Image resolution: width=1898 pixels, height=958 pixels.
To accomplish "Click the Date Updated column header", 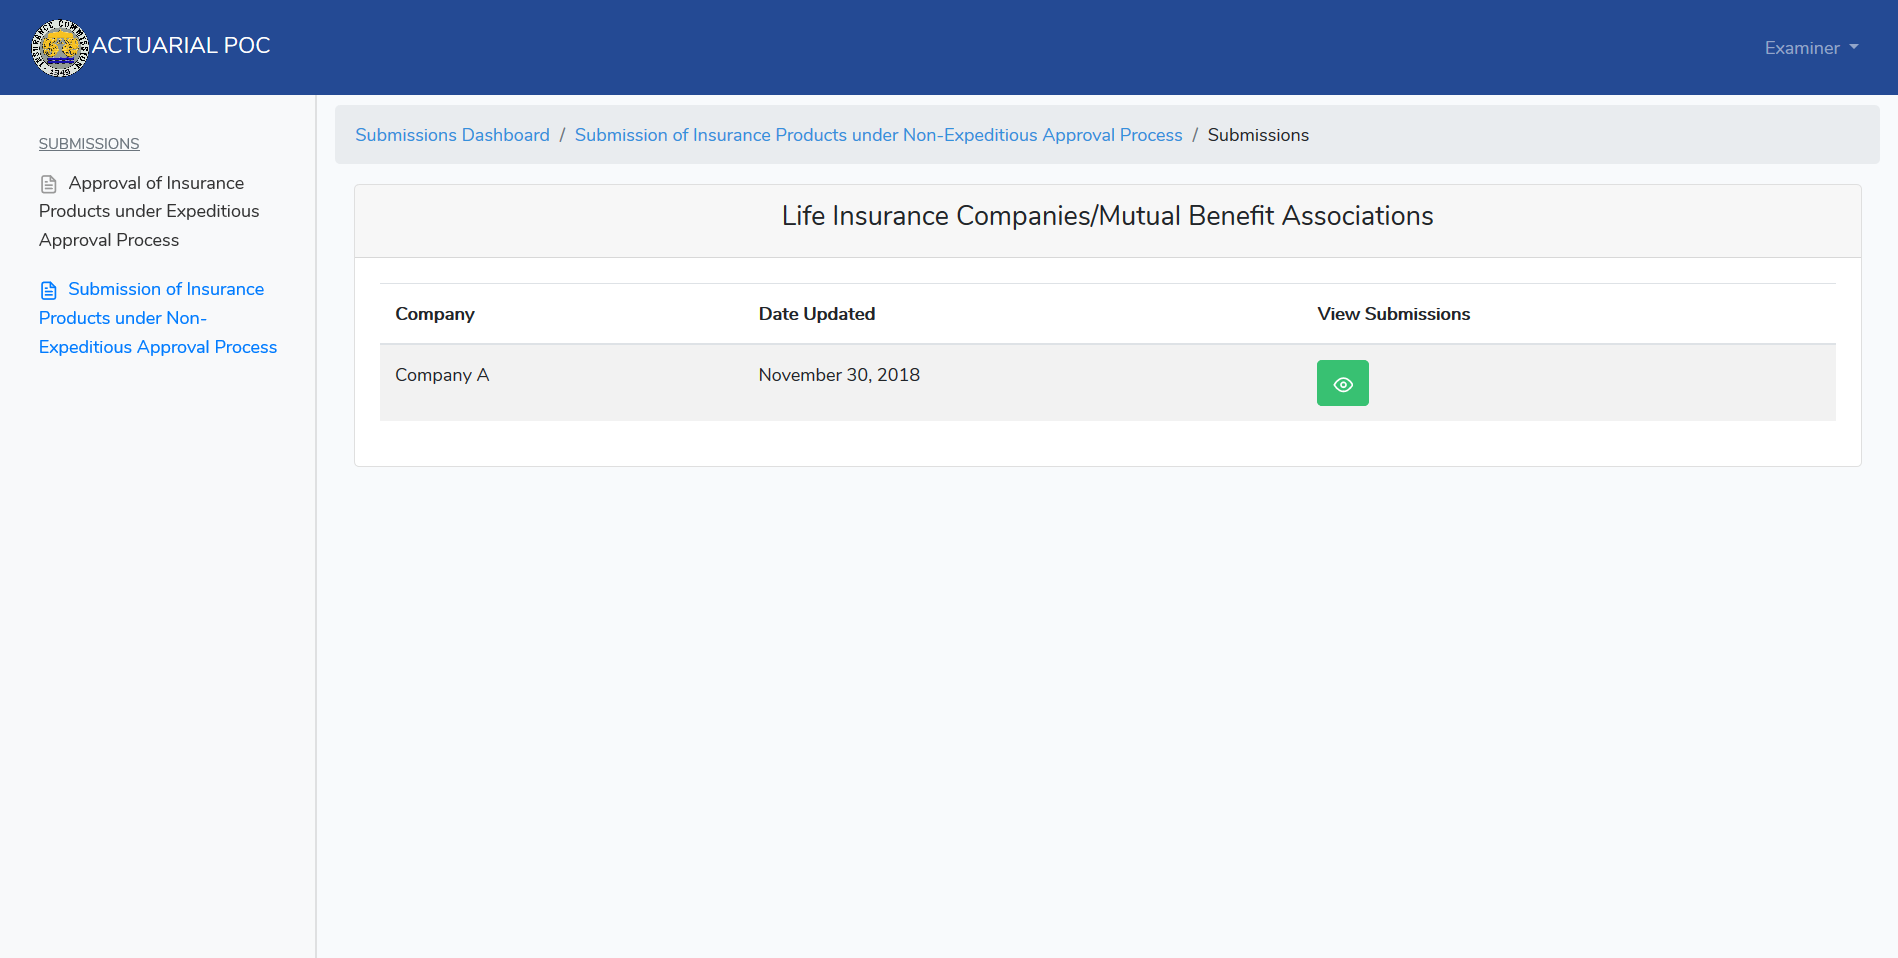I will point(817,314).
